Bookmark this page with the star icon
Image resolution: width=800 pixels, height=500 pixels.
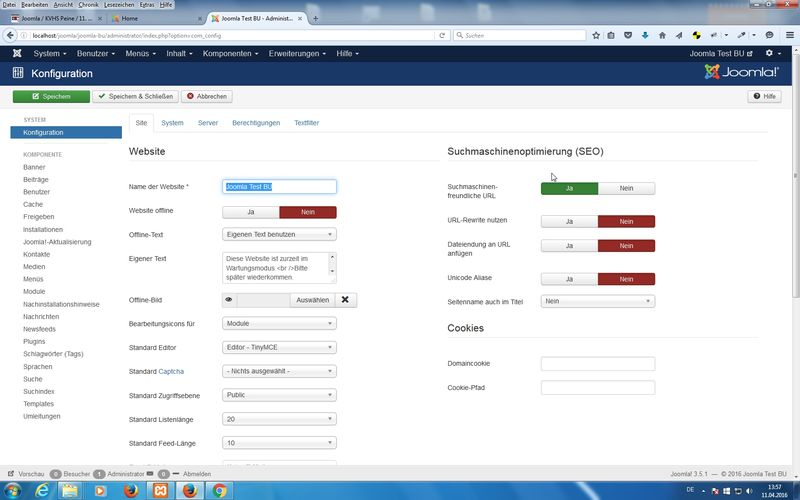[595, 35]
